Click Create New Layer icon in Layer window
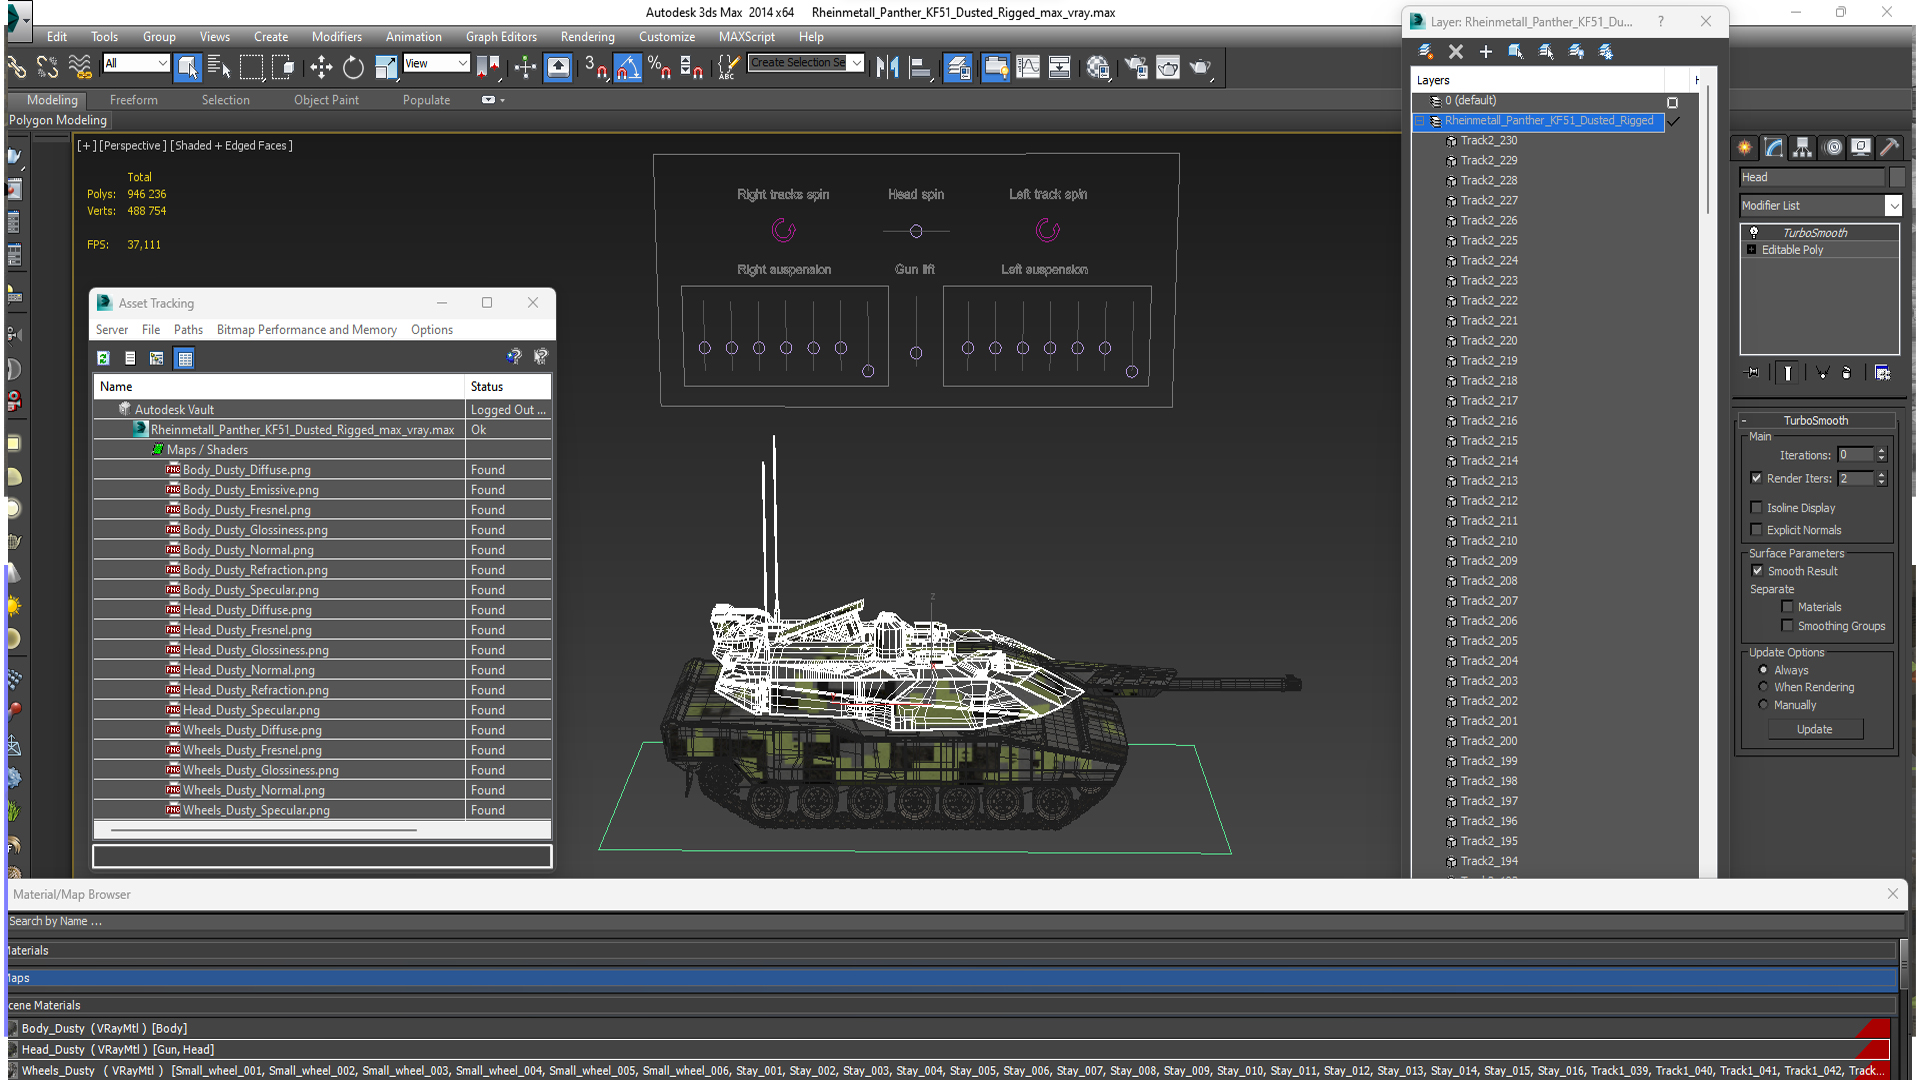Viewport: 1920px width, 1080px height. click(x=1426, y=51)
